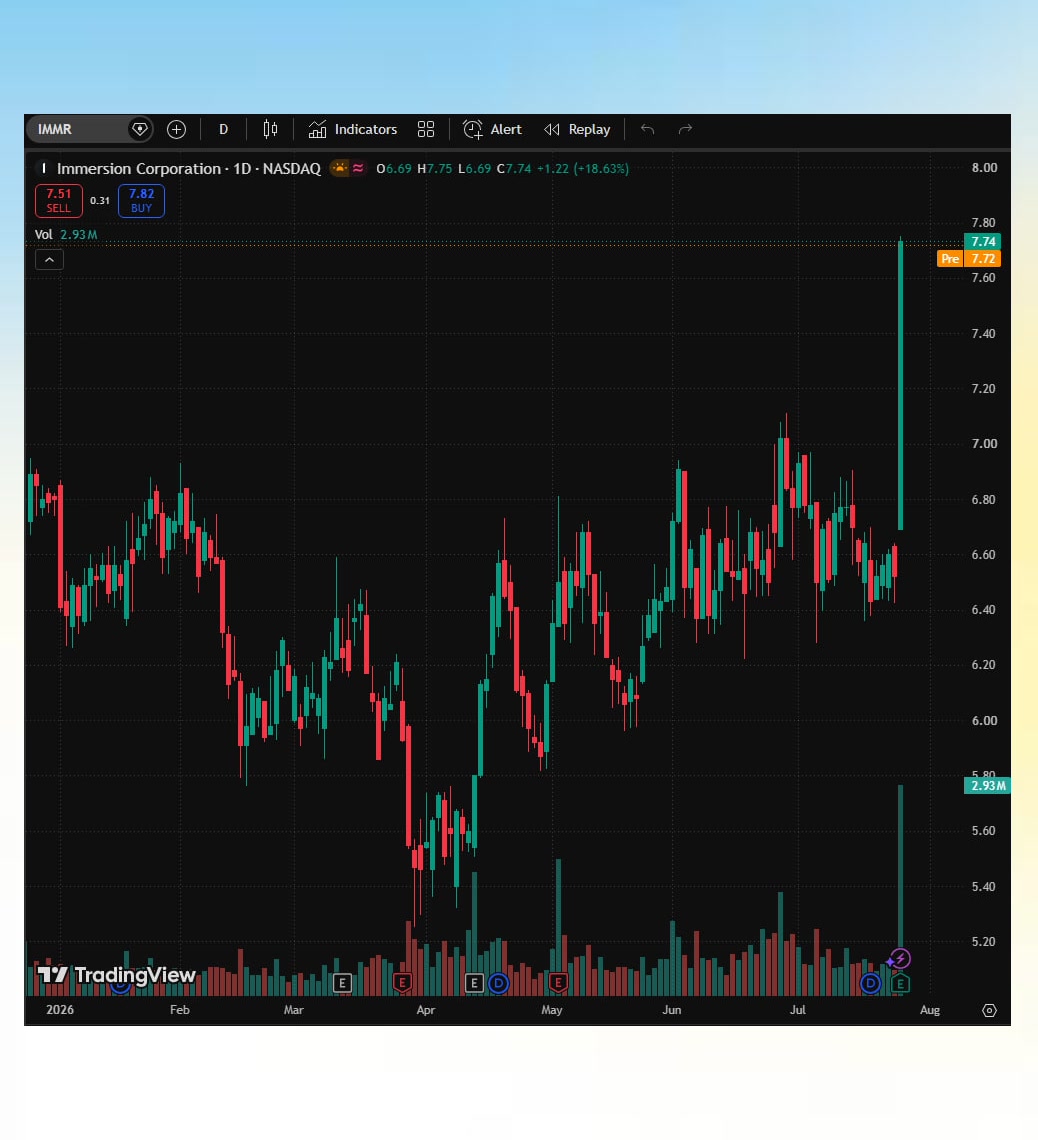The width and height of the screenshot is (1038, 1140).
Task: Add a symbol to compare with plus icon
Action: point(177,129)
